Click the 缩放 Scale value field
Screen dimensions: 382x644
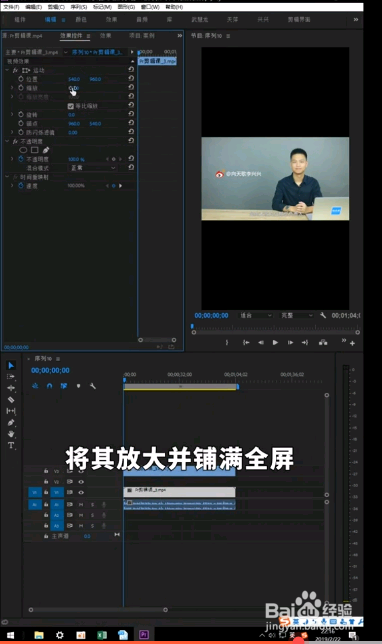tap(73, 87)
